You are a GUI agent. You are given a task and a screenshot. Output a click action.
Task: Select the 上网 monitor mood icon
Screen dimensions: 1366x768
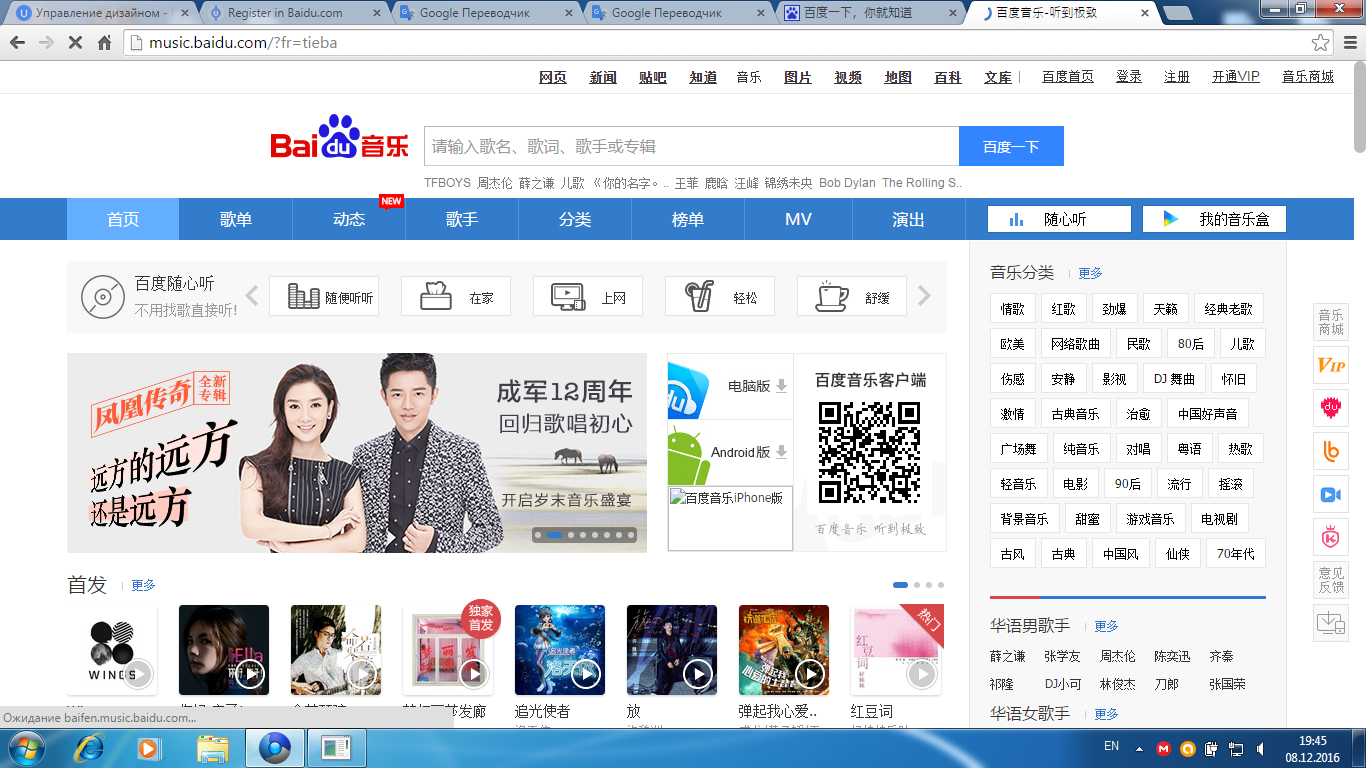[x=588, y=297]
